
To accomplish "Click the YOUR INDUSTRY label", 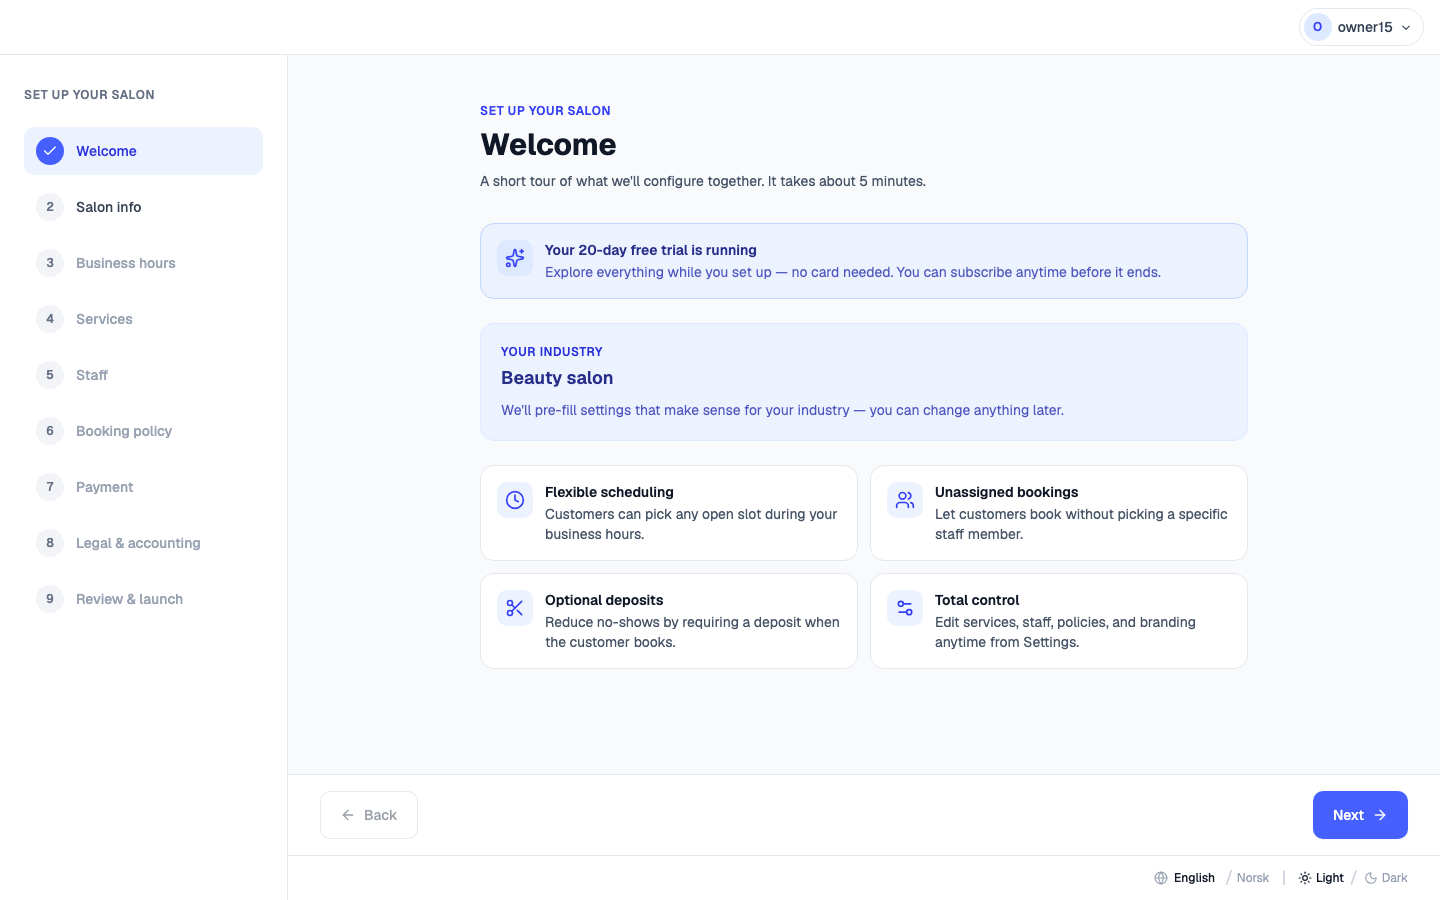I will coord(552,352).
